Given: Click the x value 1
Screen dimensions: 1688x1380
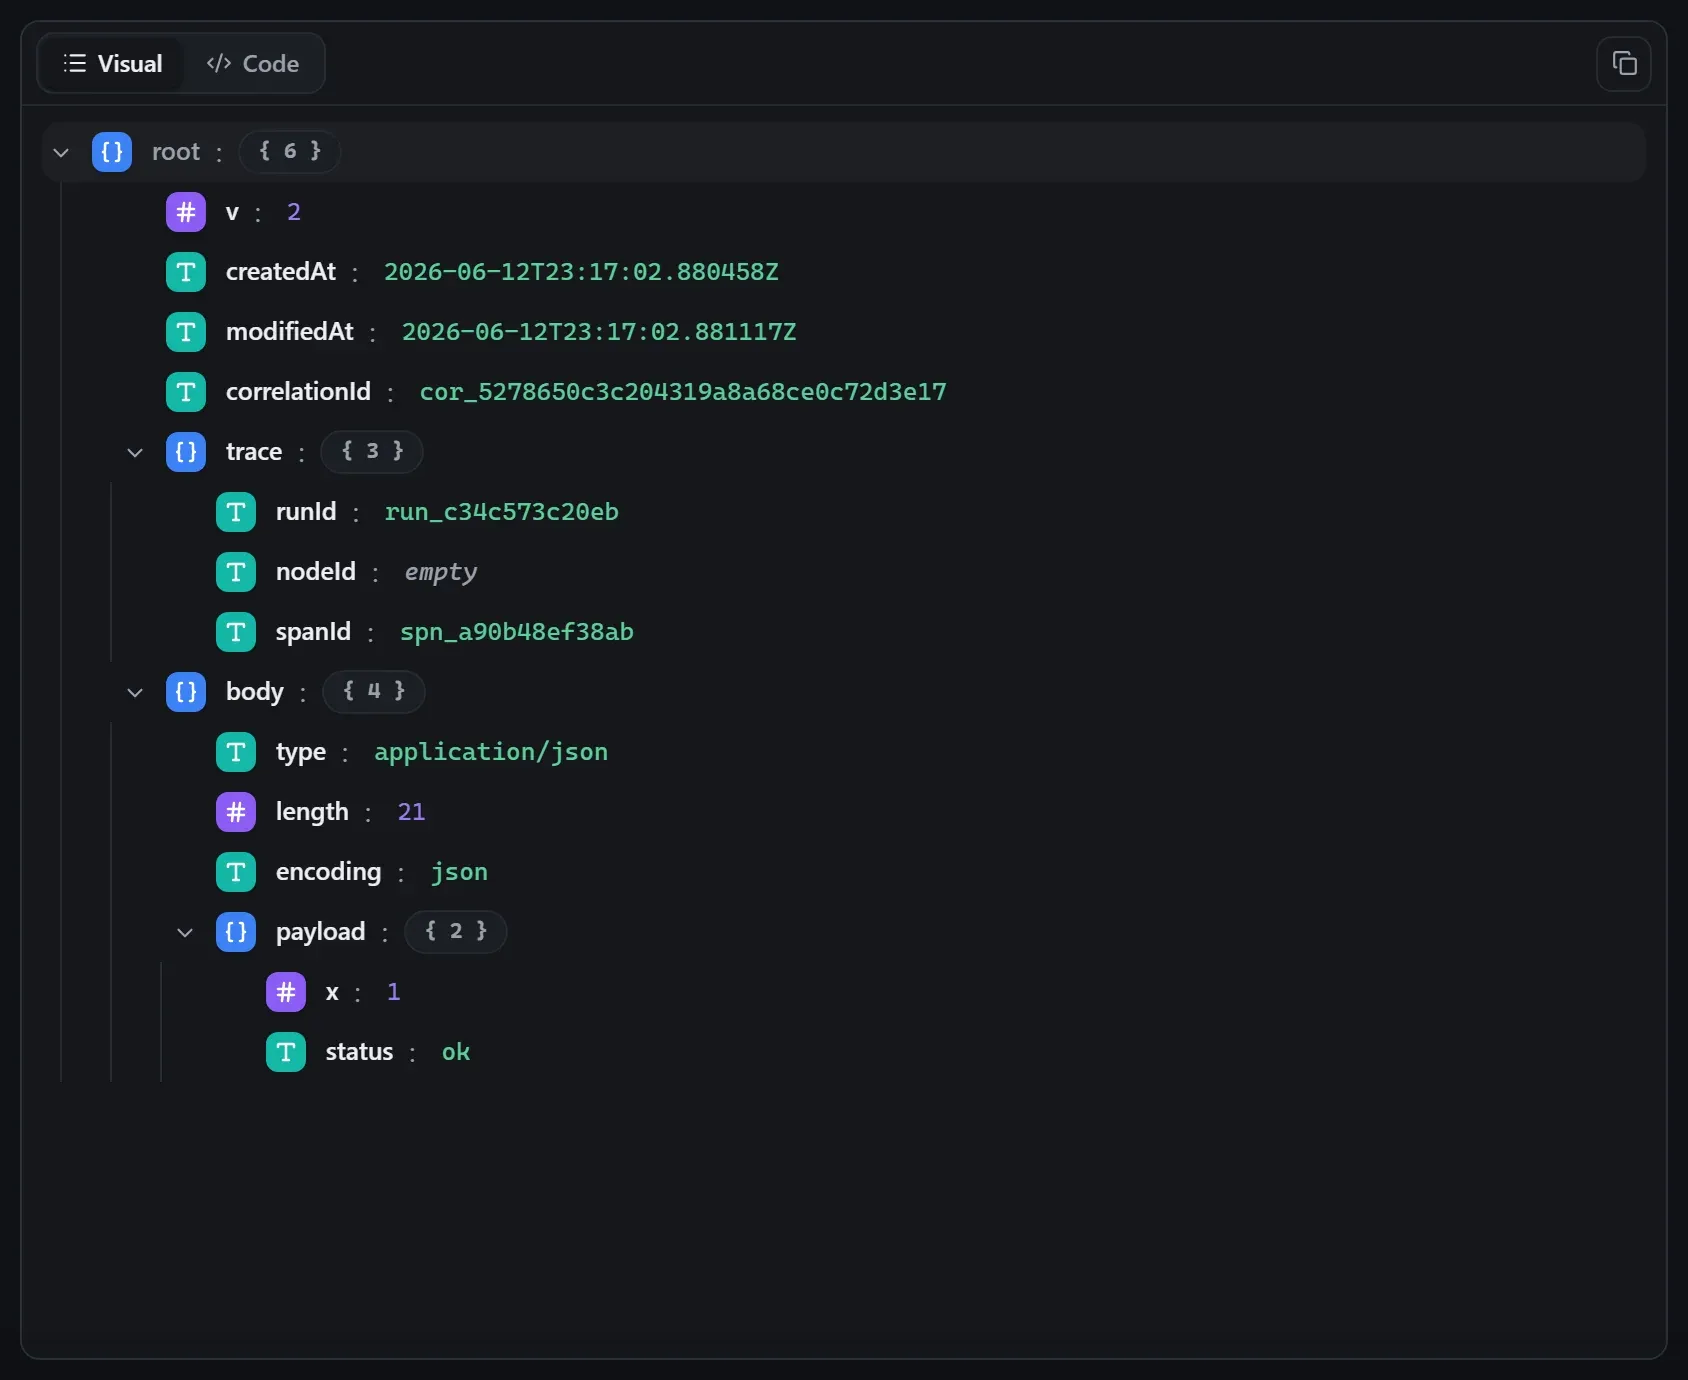Looking at the screenshot, I should pyautogui.click(x=394, y=992).
